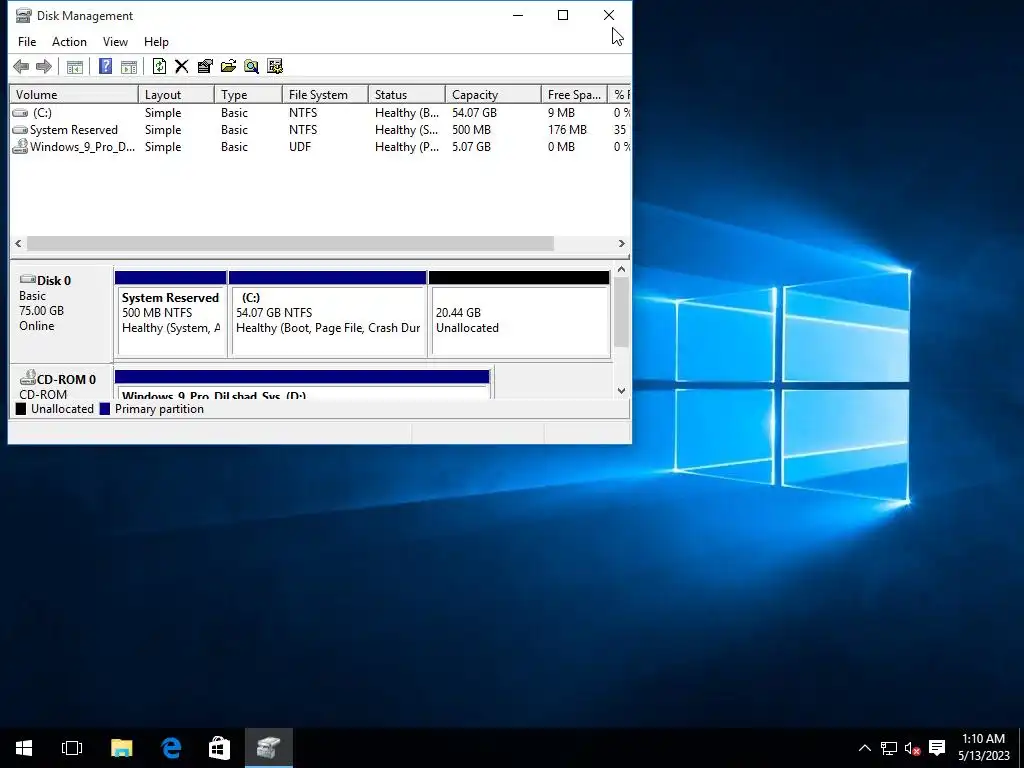Viewport: 1024px width, 768px height.
Task: Launch Microsoft Edge from the taskbar
Action: [171, 748]
